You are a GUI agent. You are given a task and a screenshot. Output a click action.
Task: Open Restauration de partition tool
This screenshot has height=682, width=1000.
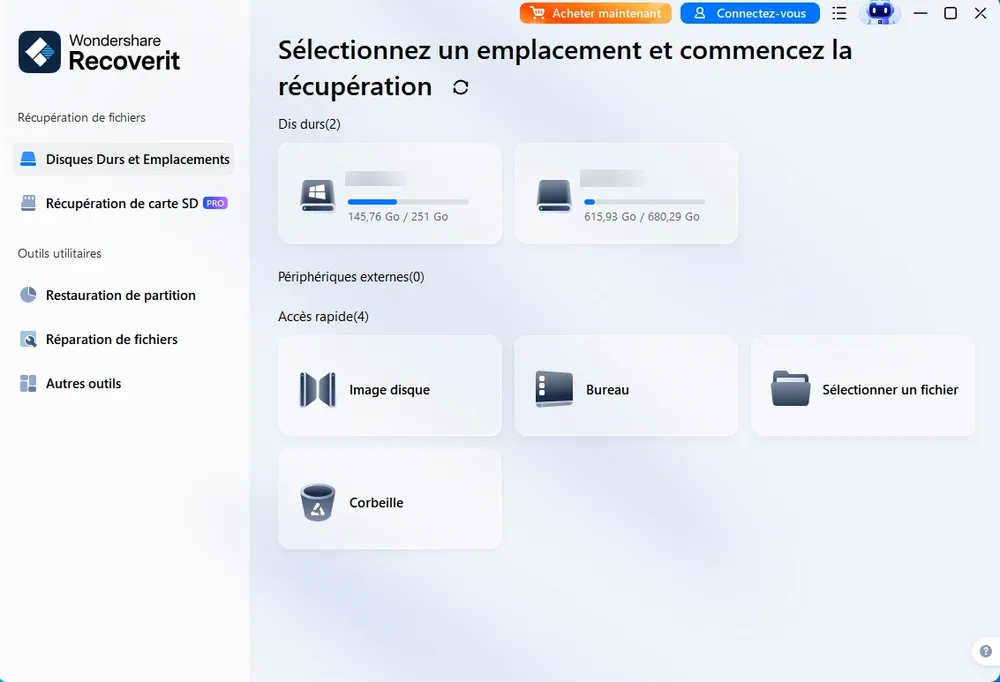point(124,295)
